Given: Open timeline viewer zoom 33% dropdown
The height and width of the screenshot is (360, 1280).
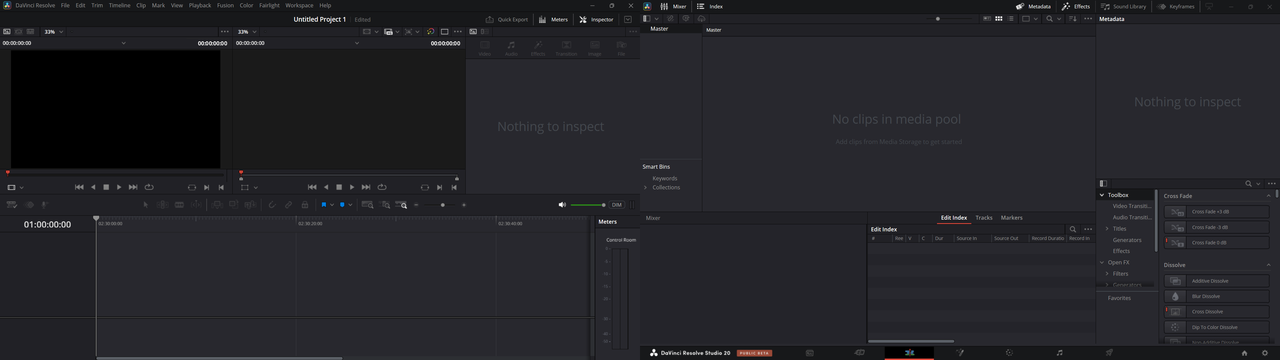Looking at the screenshot, I should pyautogui.click(x=247, y=32).
